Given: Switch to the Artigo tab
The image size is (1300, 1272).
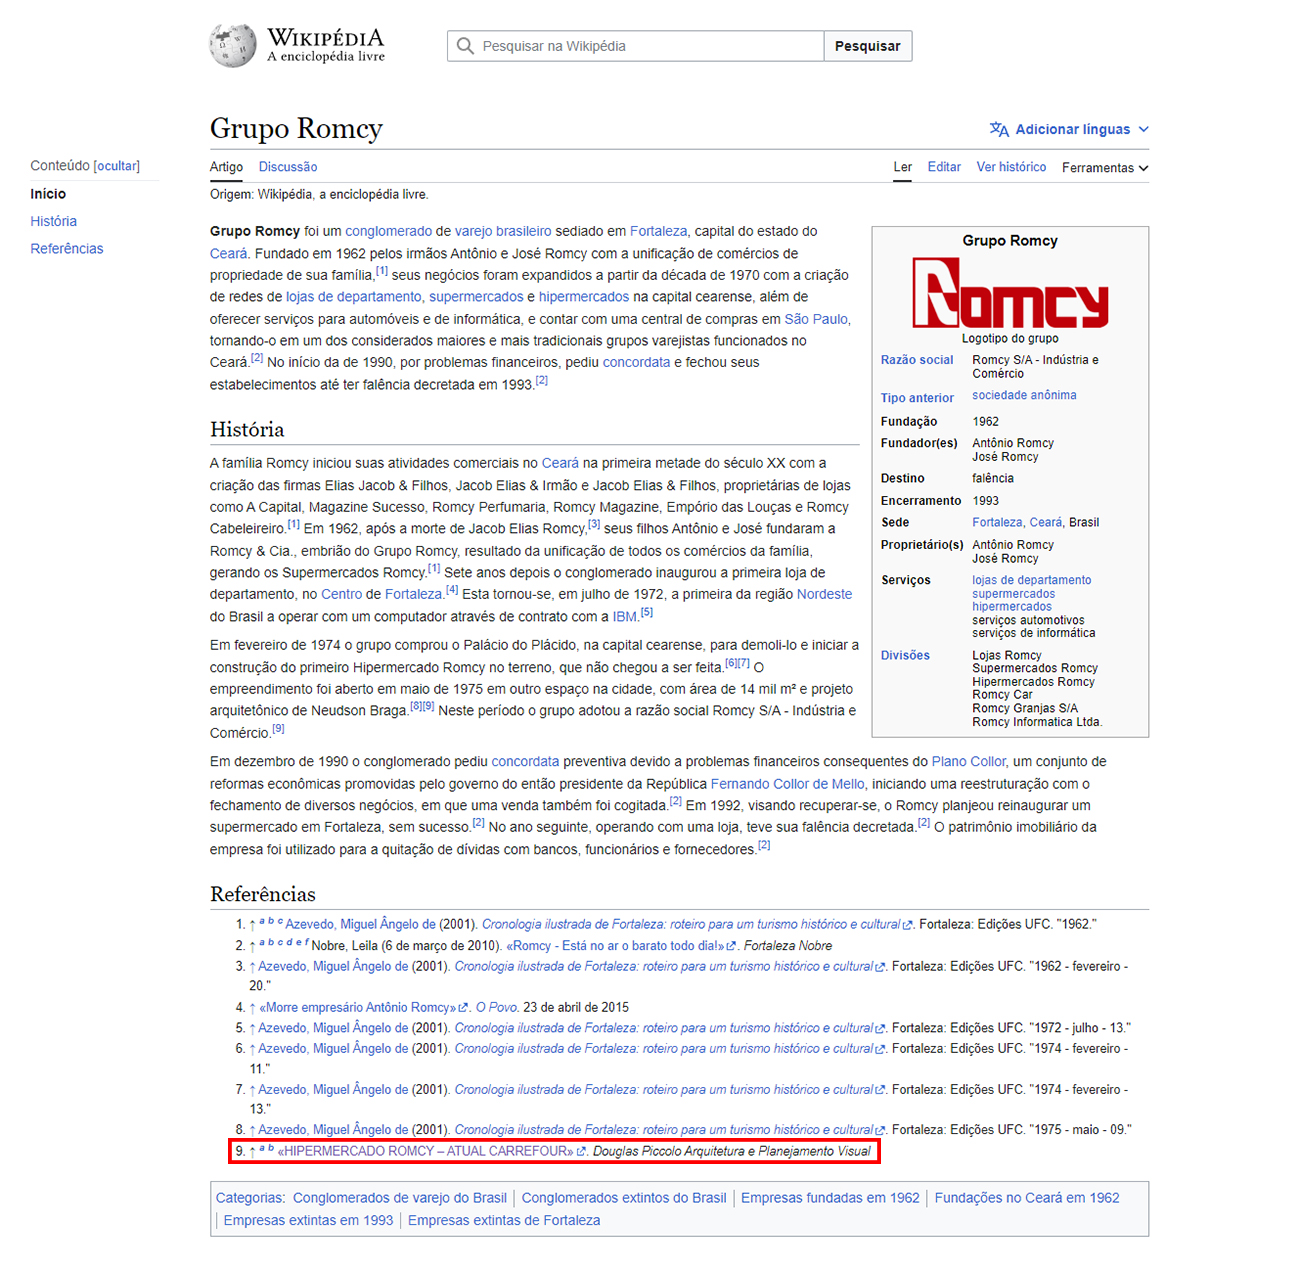Looking at the screenshot, I should point(226,167).
